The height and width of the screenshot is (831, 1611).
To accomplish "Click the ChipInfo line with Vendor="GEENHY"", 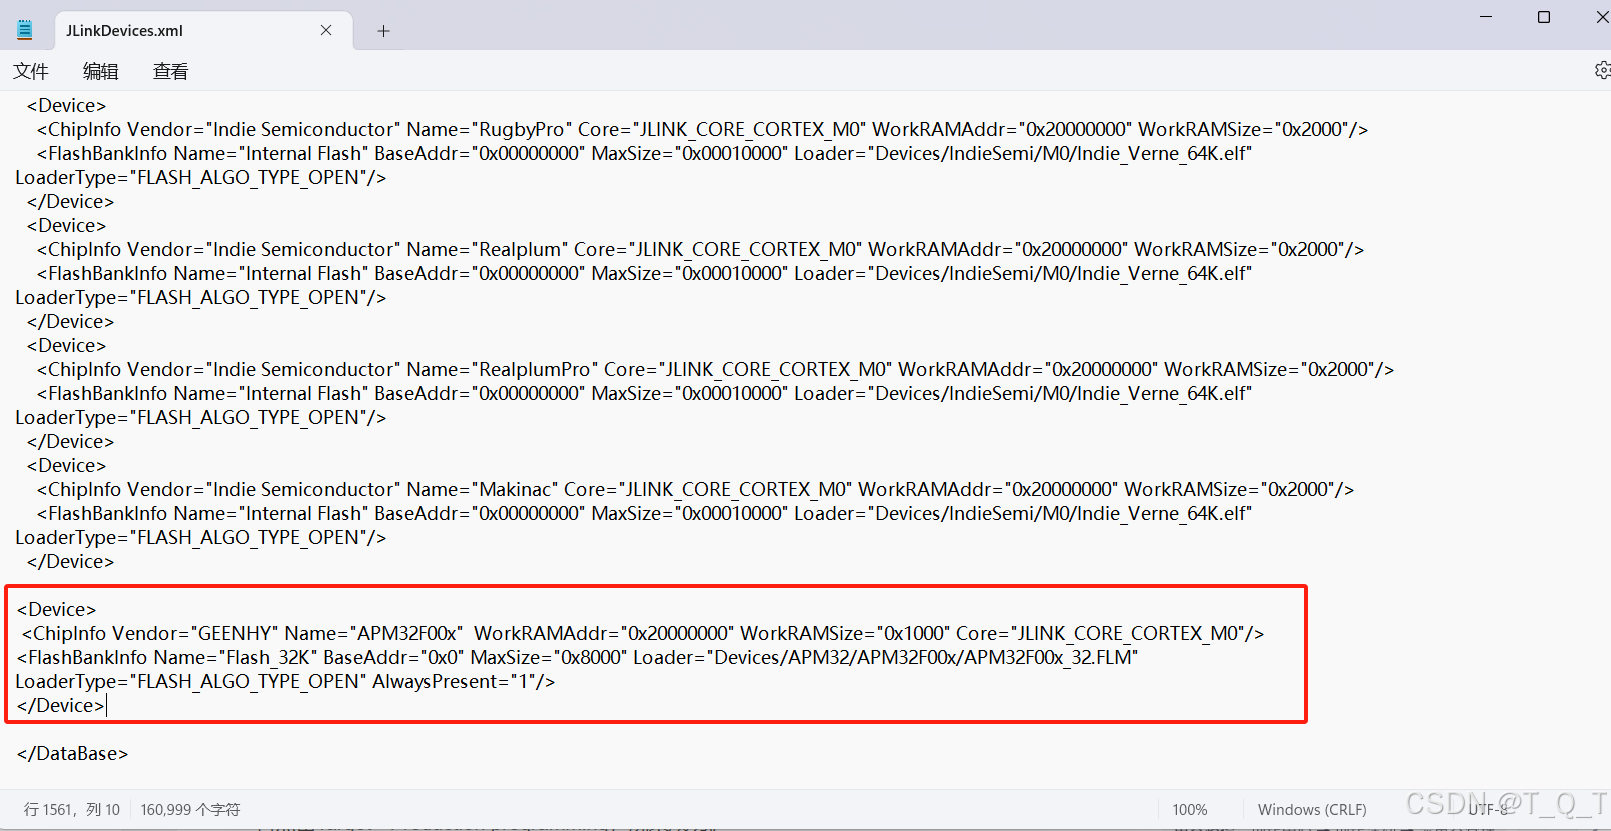I will click(x=643, y=634).
